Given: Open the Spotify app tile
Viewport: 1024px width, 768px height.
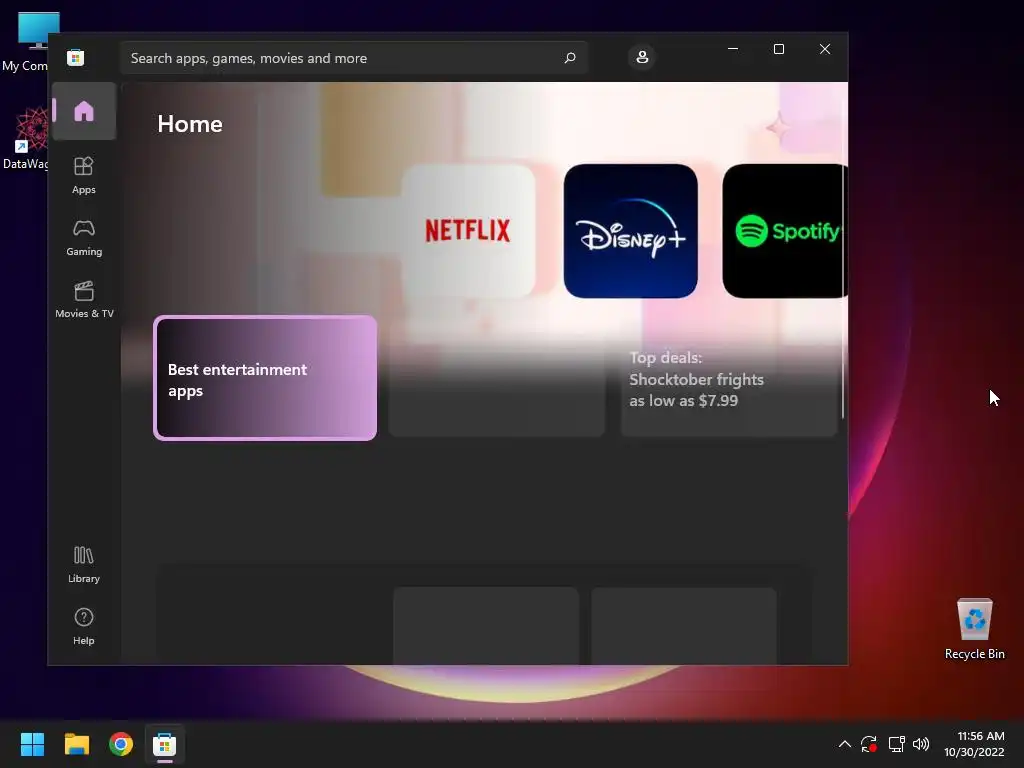Looking at the screenshot, I should pyautogui.click(x=785, y=231).
